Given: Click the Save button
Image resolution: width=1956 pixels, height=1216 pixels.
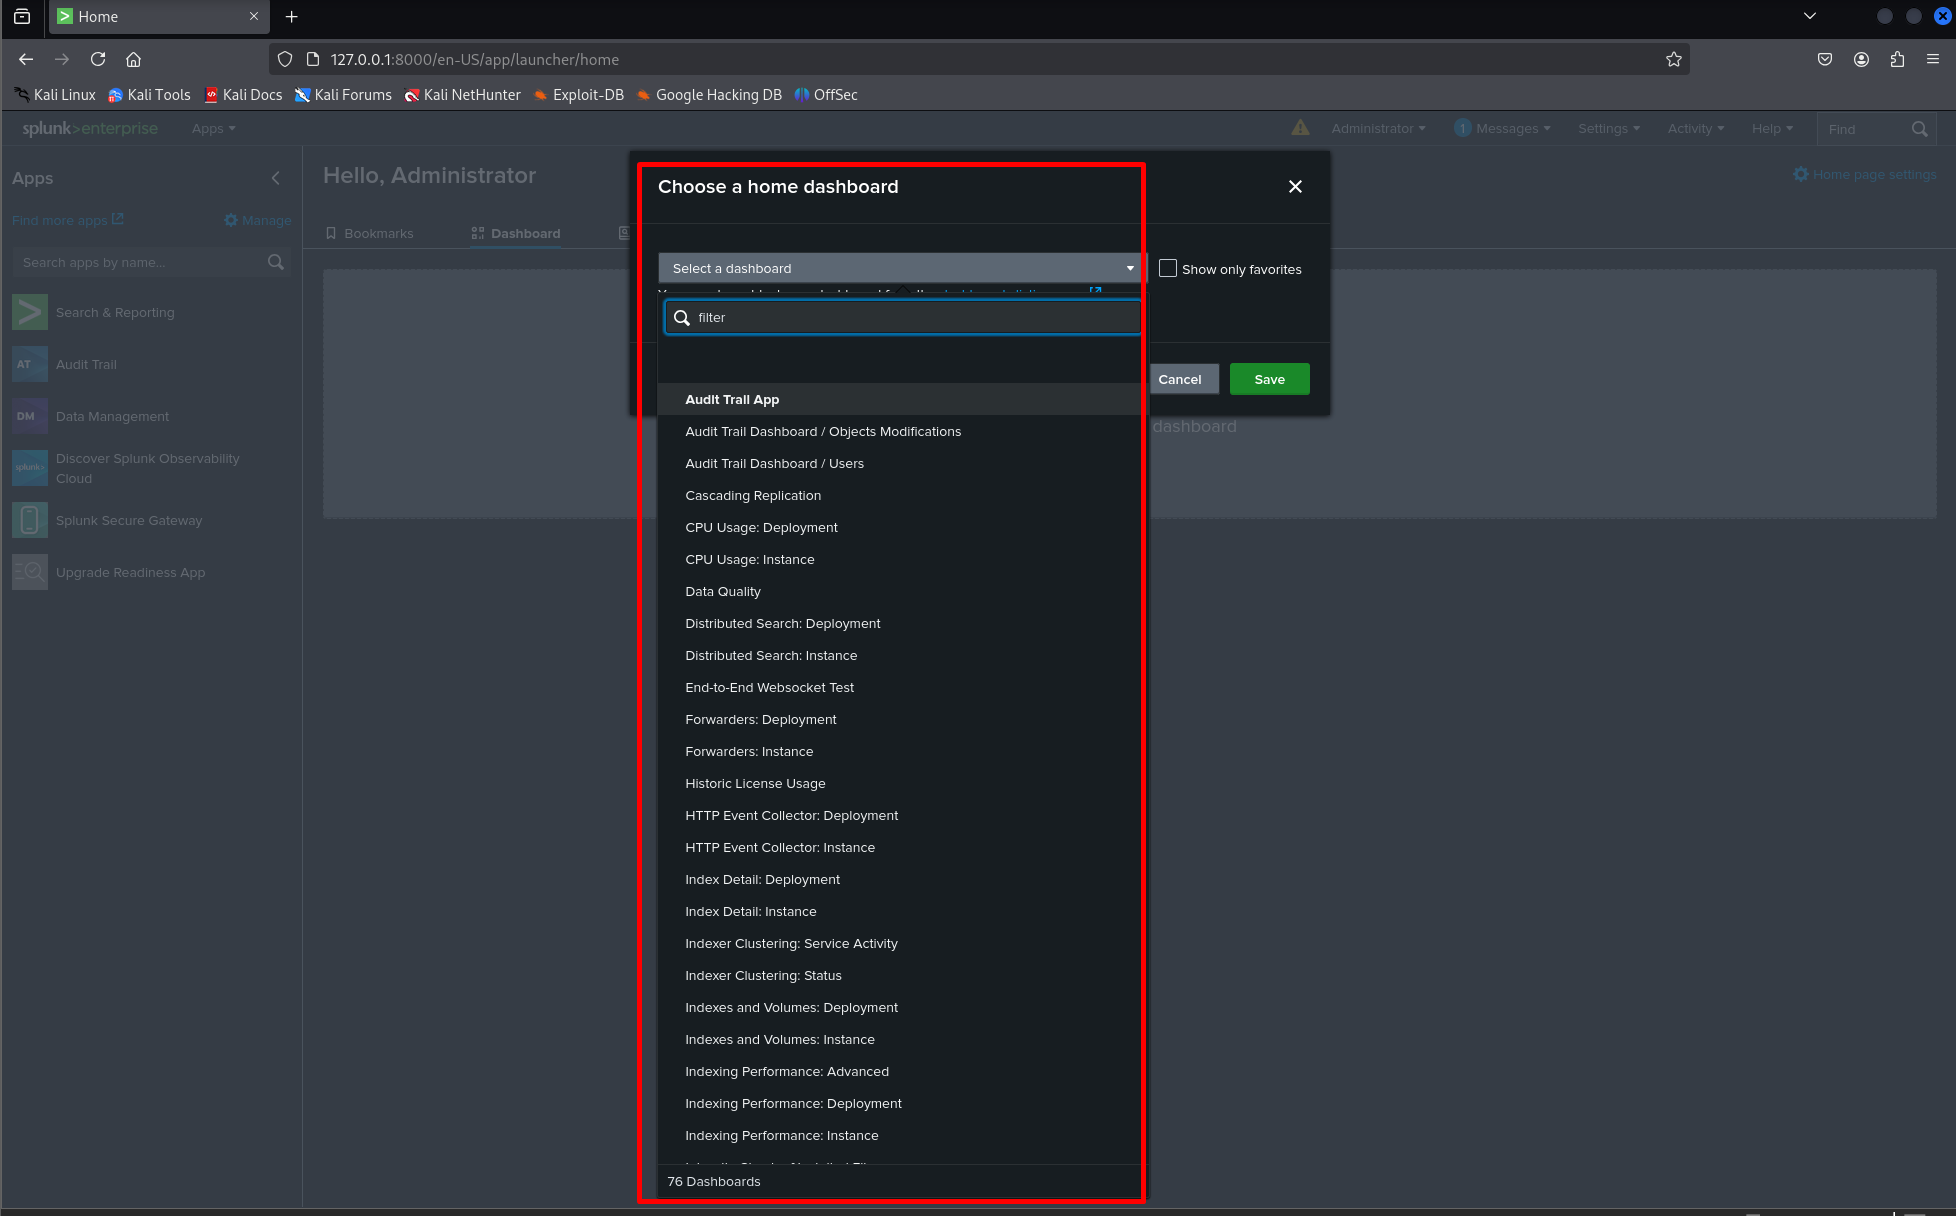Looking at the screenshot, I should point(1268,379).
